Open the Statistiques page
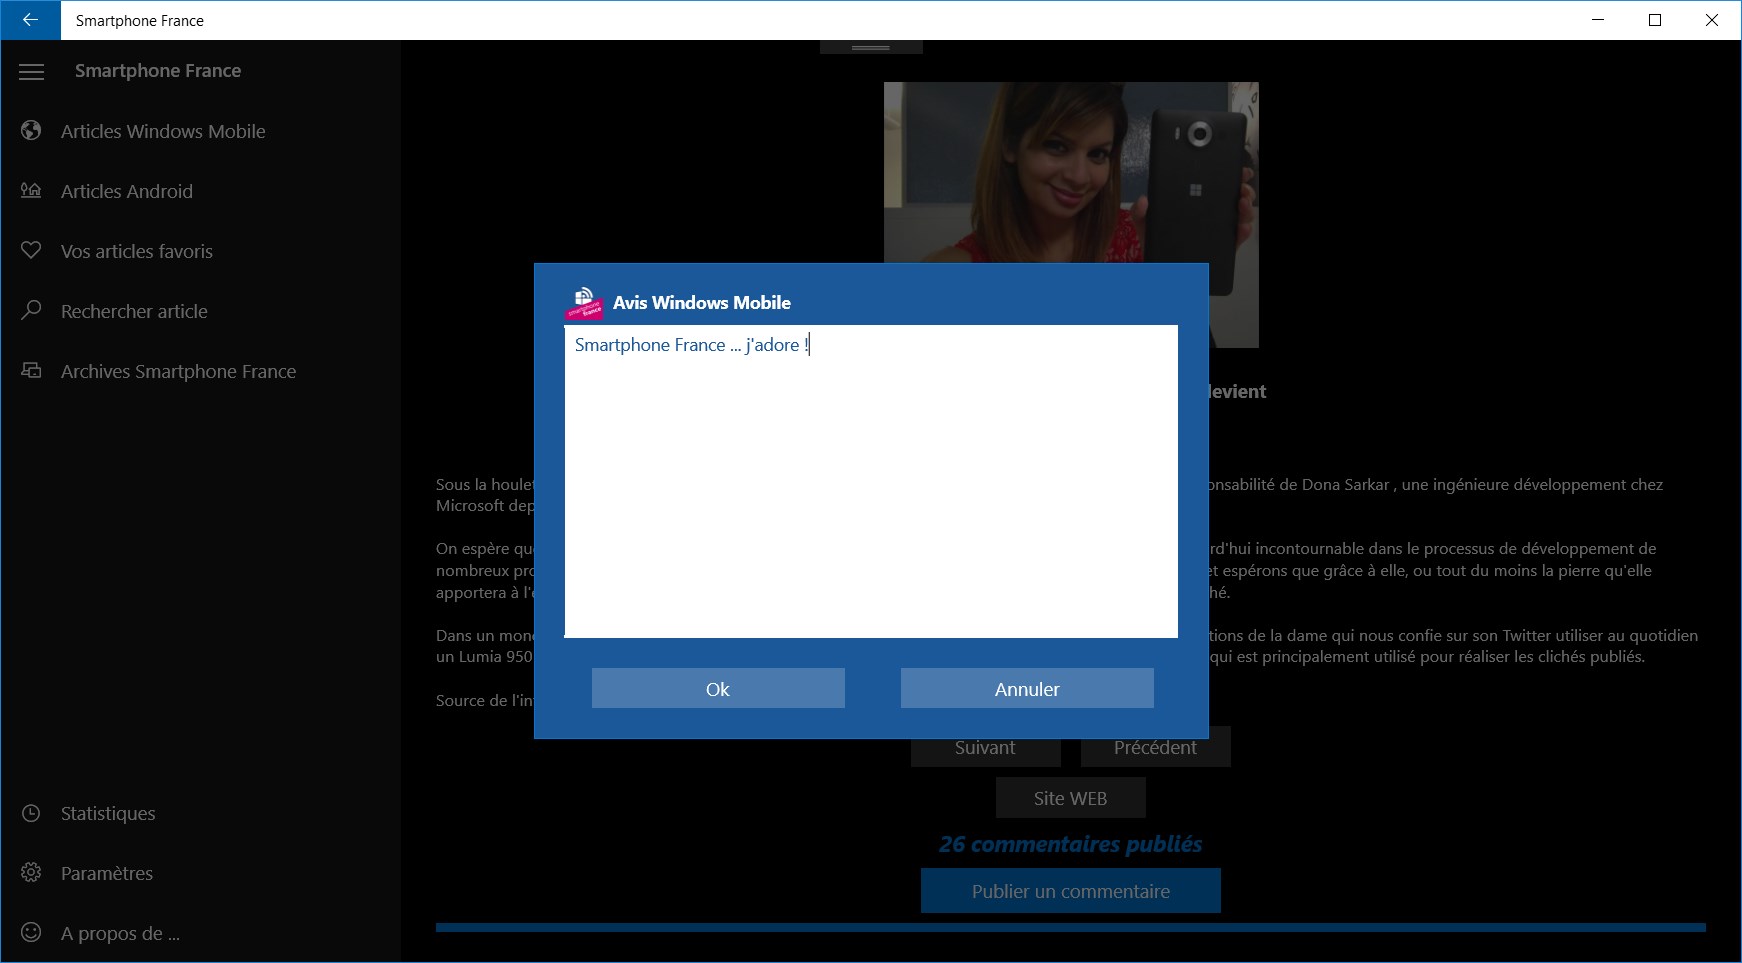1742x963 pixels. point(108,813)
